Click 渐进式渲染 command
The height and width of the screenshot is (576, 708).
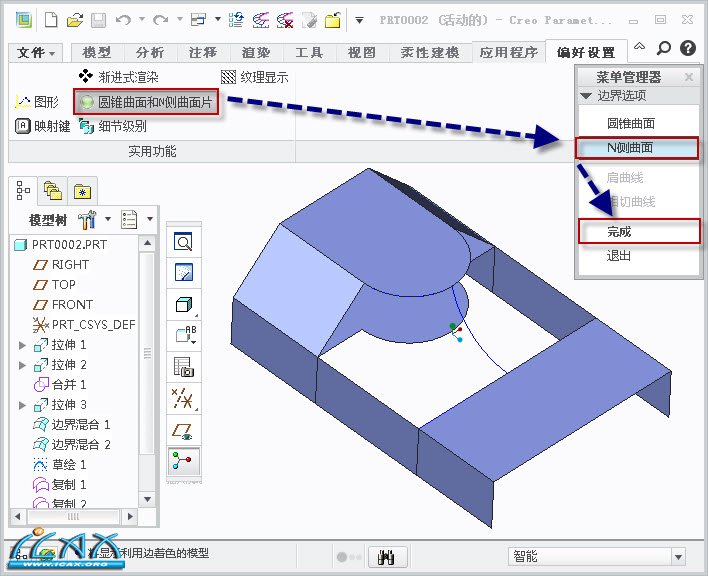coord(119,77)
